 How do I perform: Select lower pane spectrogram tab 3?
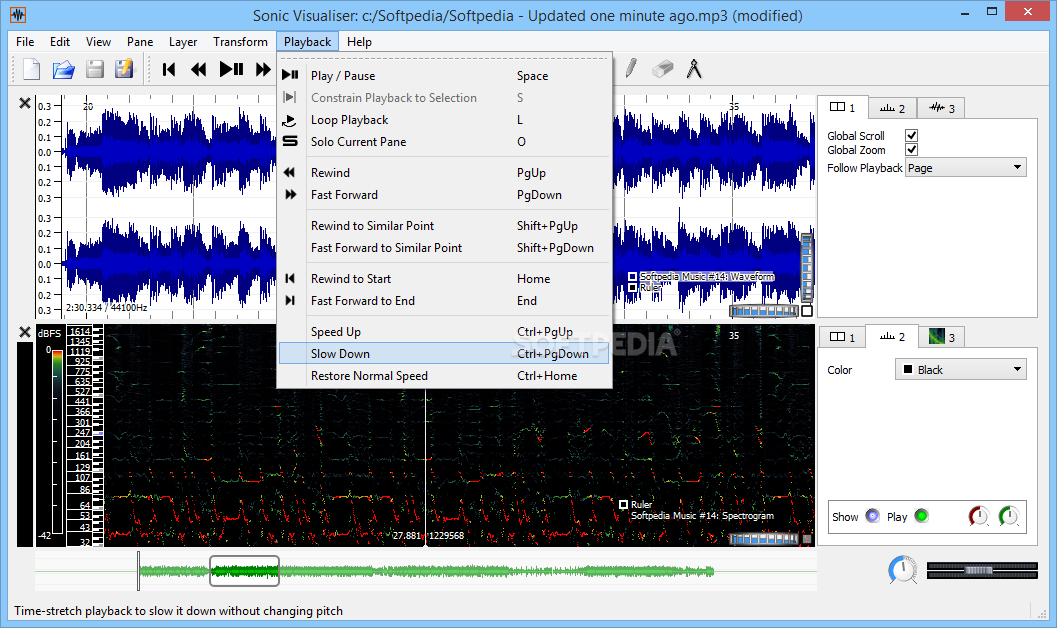coord(941,337)
